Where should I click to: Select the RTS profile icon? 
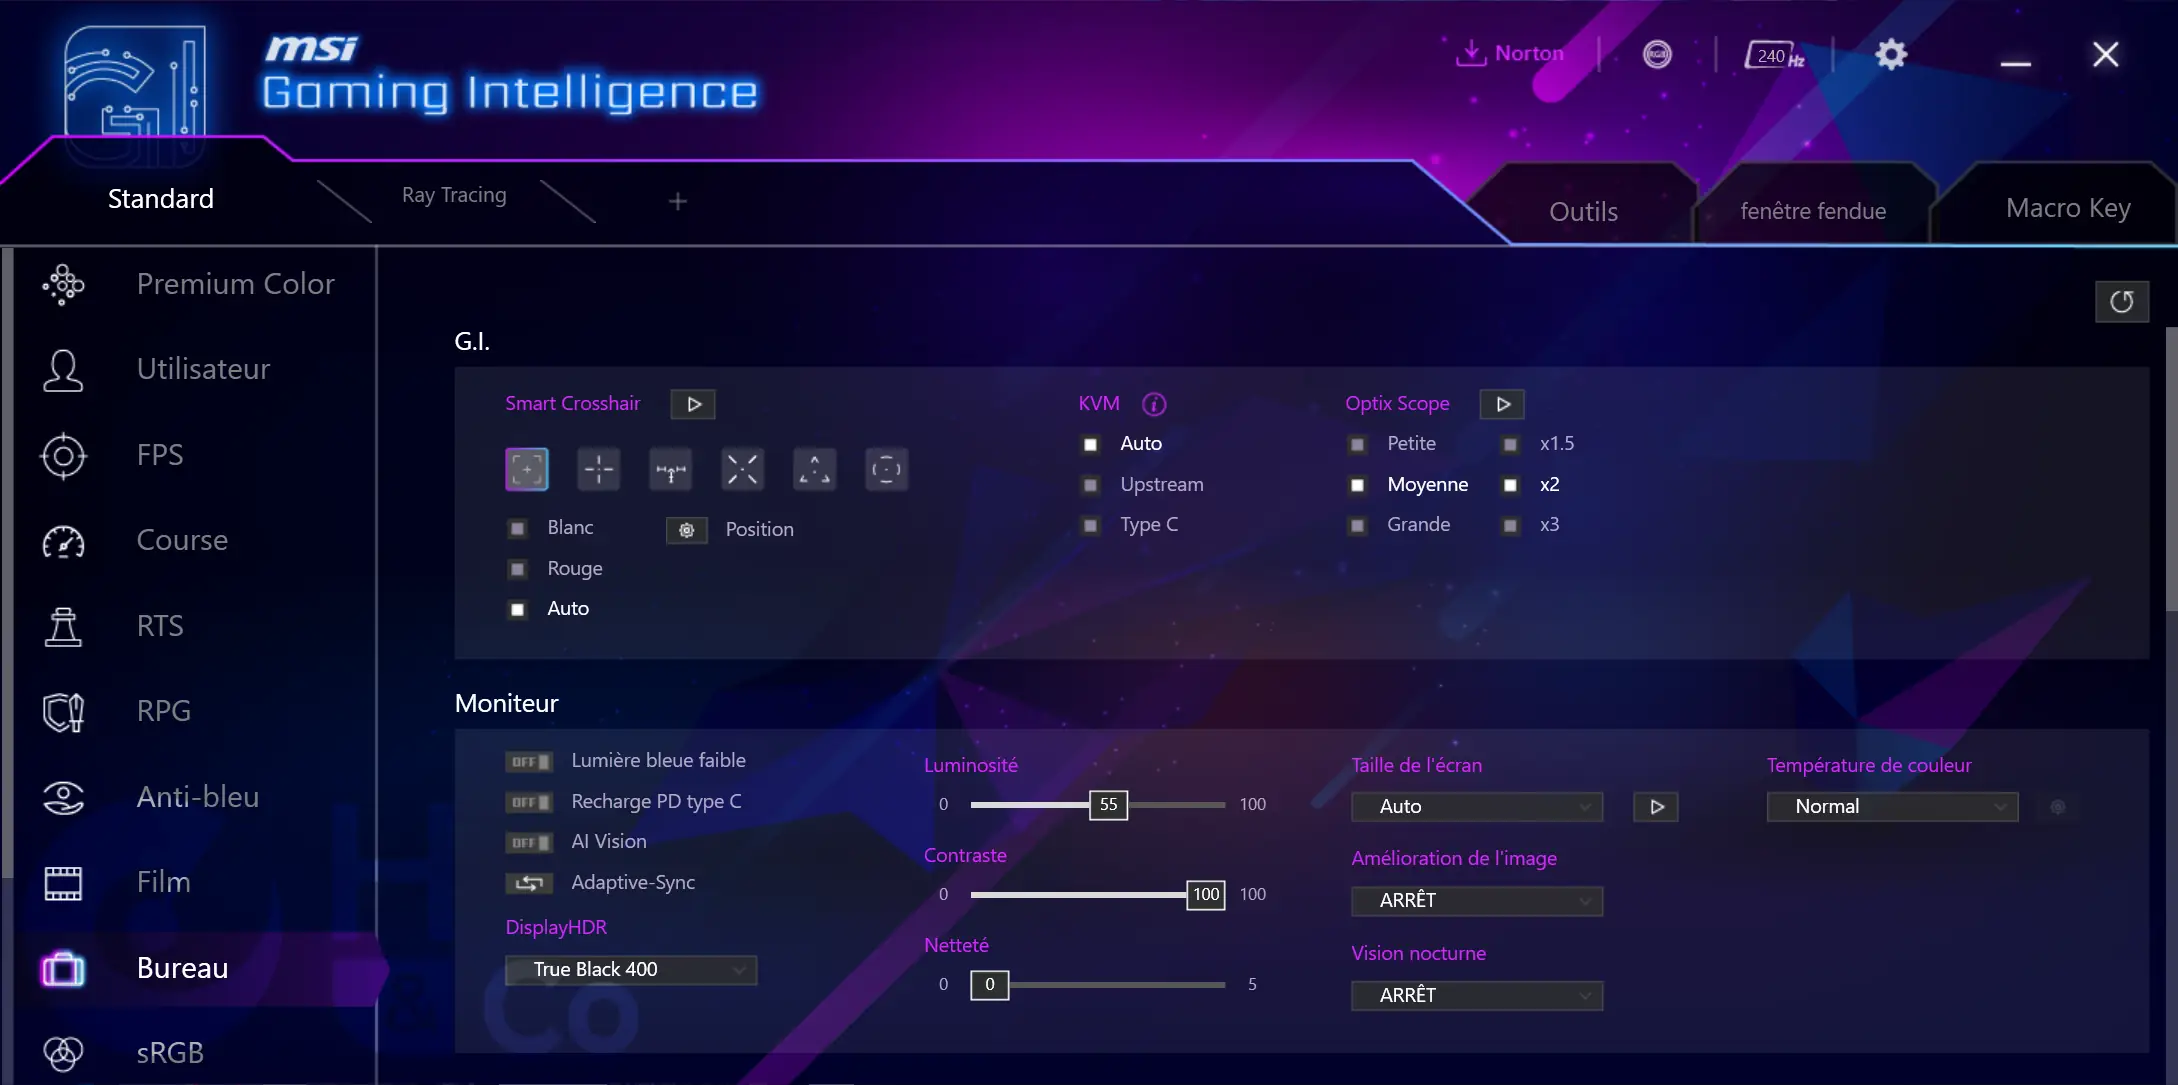tap(61, 624)
